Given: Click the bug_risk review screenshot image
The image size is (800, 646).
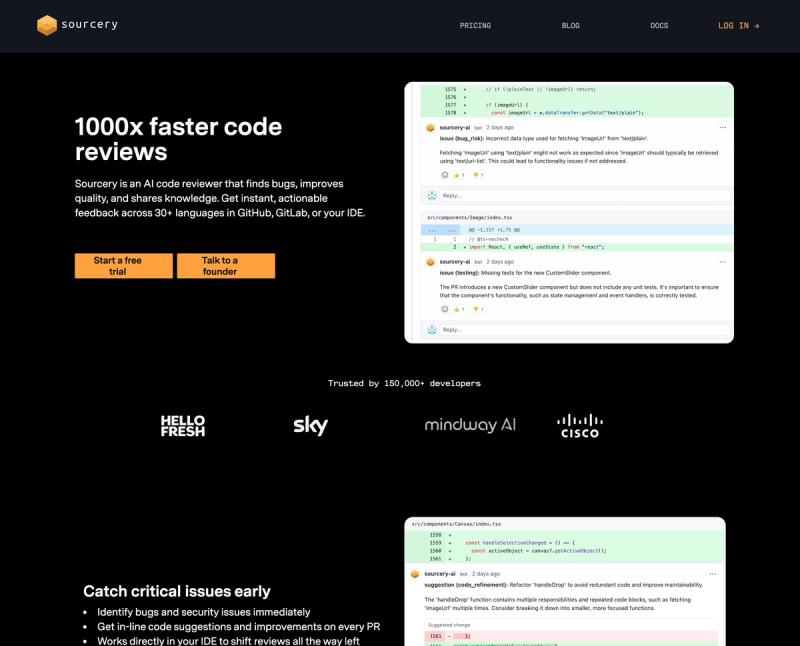Looking at the screenshot, I should click(569, 212).
